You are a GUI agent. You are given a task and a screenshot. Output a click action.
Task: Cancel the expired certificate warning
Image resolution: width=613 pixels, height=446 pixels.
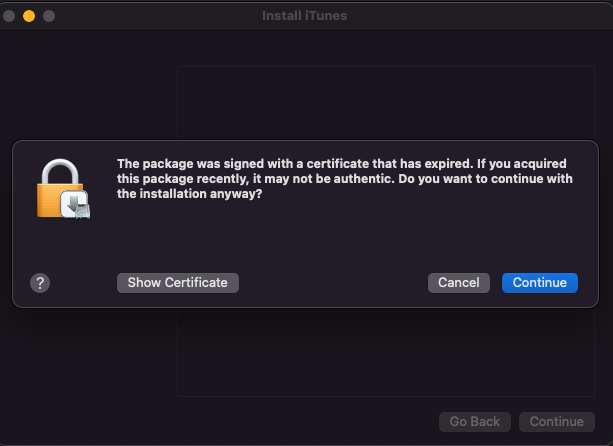click(459, 283)
